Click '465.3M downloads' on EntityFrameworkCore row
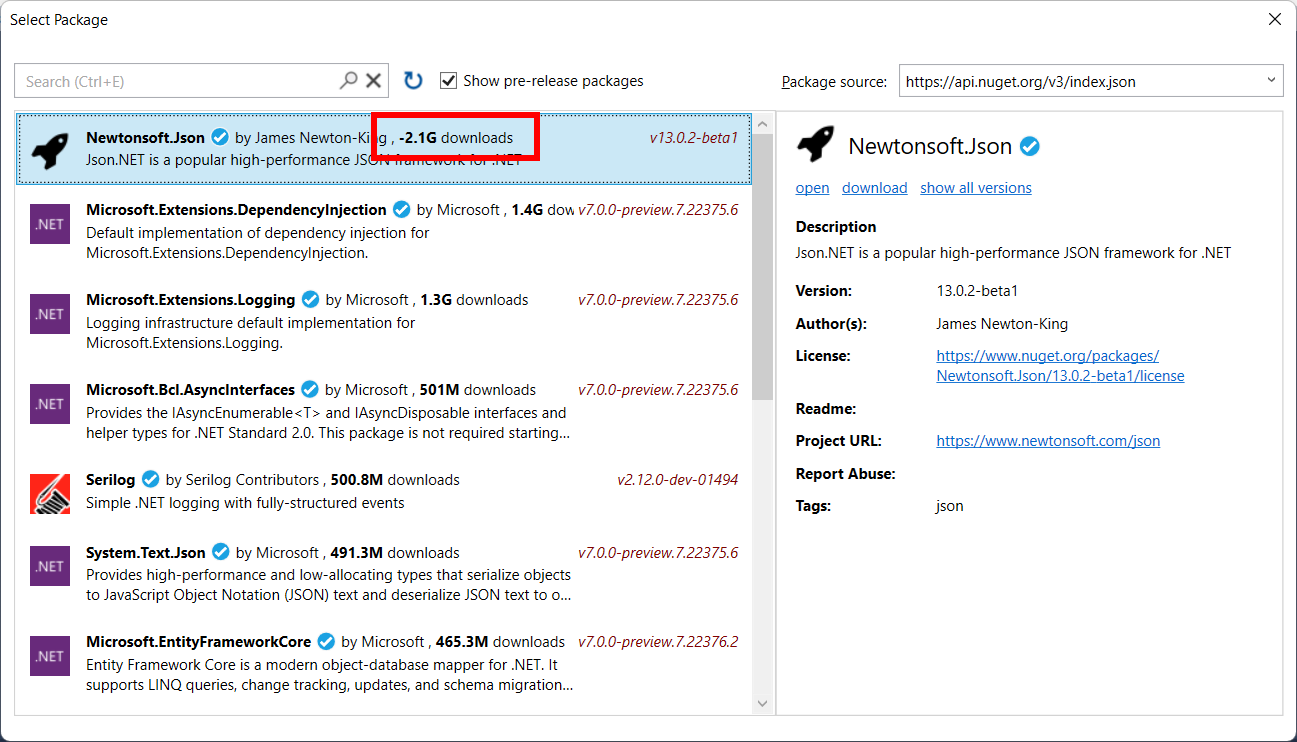 (500, 642)
